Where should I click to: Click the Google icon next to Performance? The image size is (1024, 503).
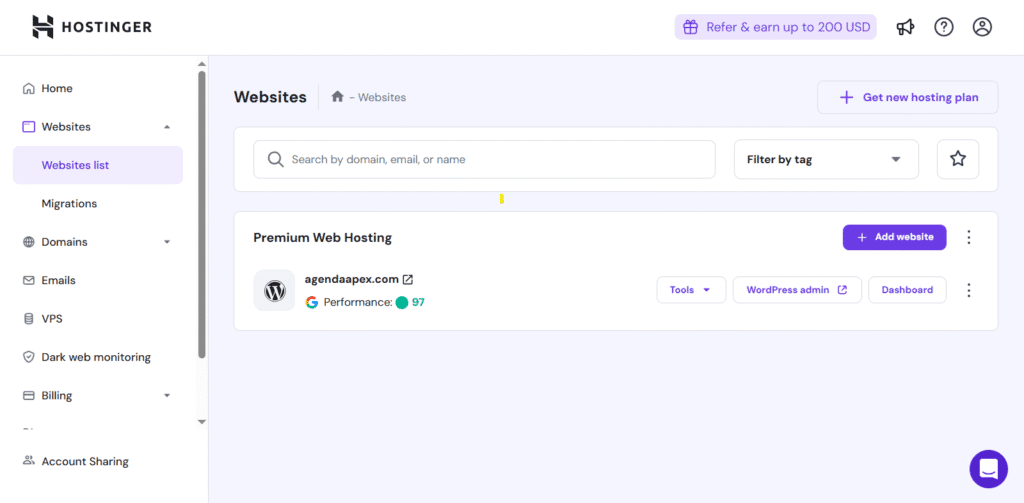point(312,302)
